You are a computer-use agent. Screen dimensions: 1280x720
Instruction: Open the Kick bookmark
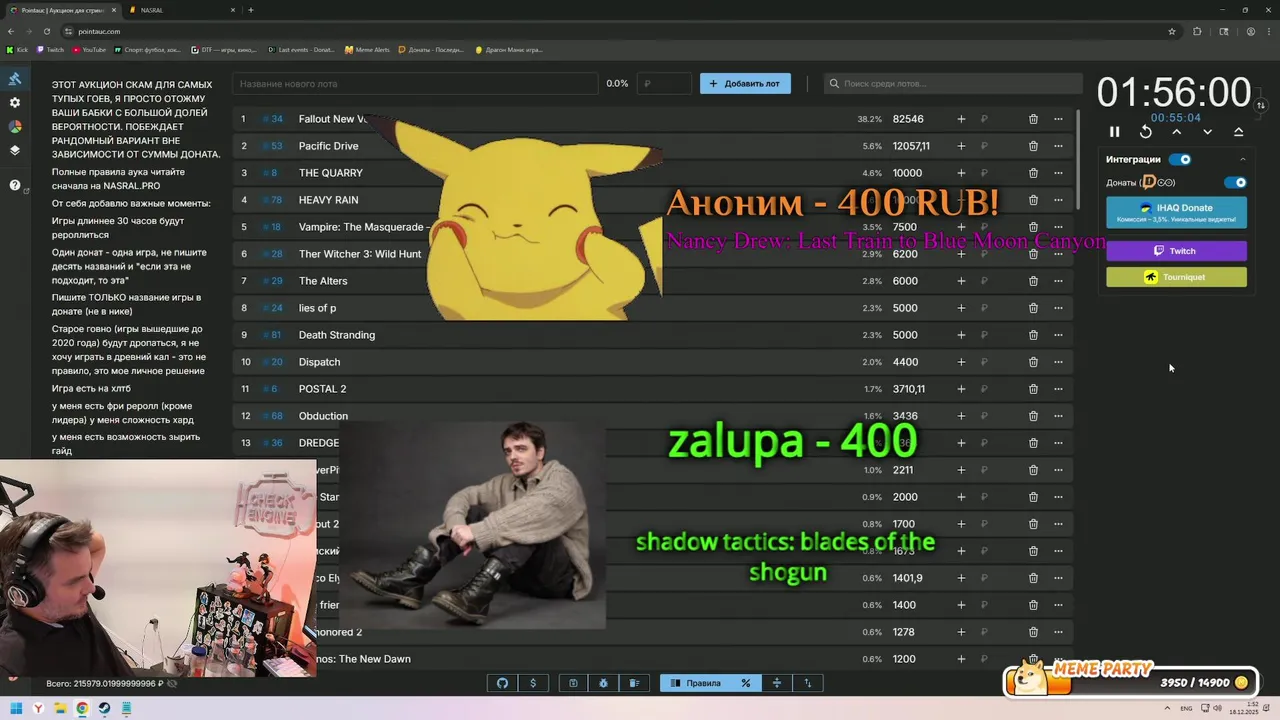click(18, 50)
